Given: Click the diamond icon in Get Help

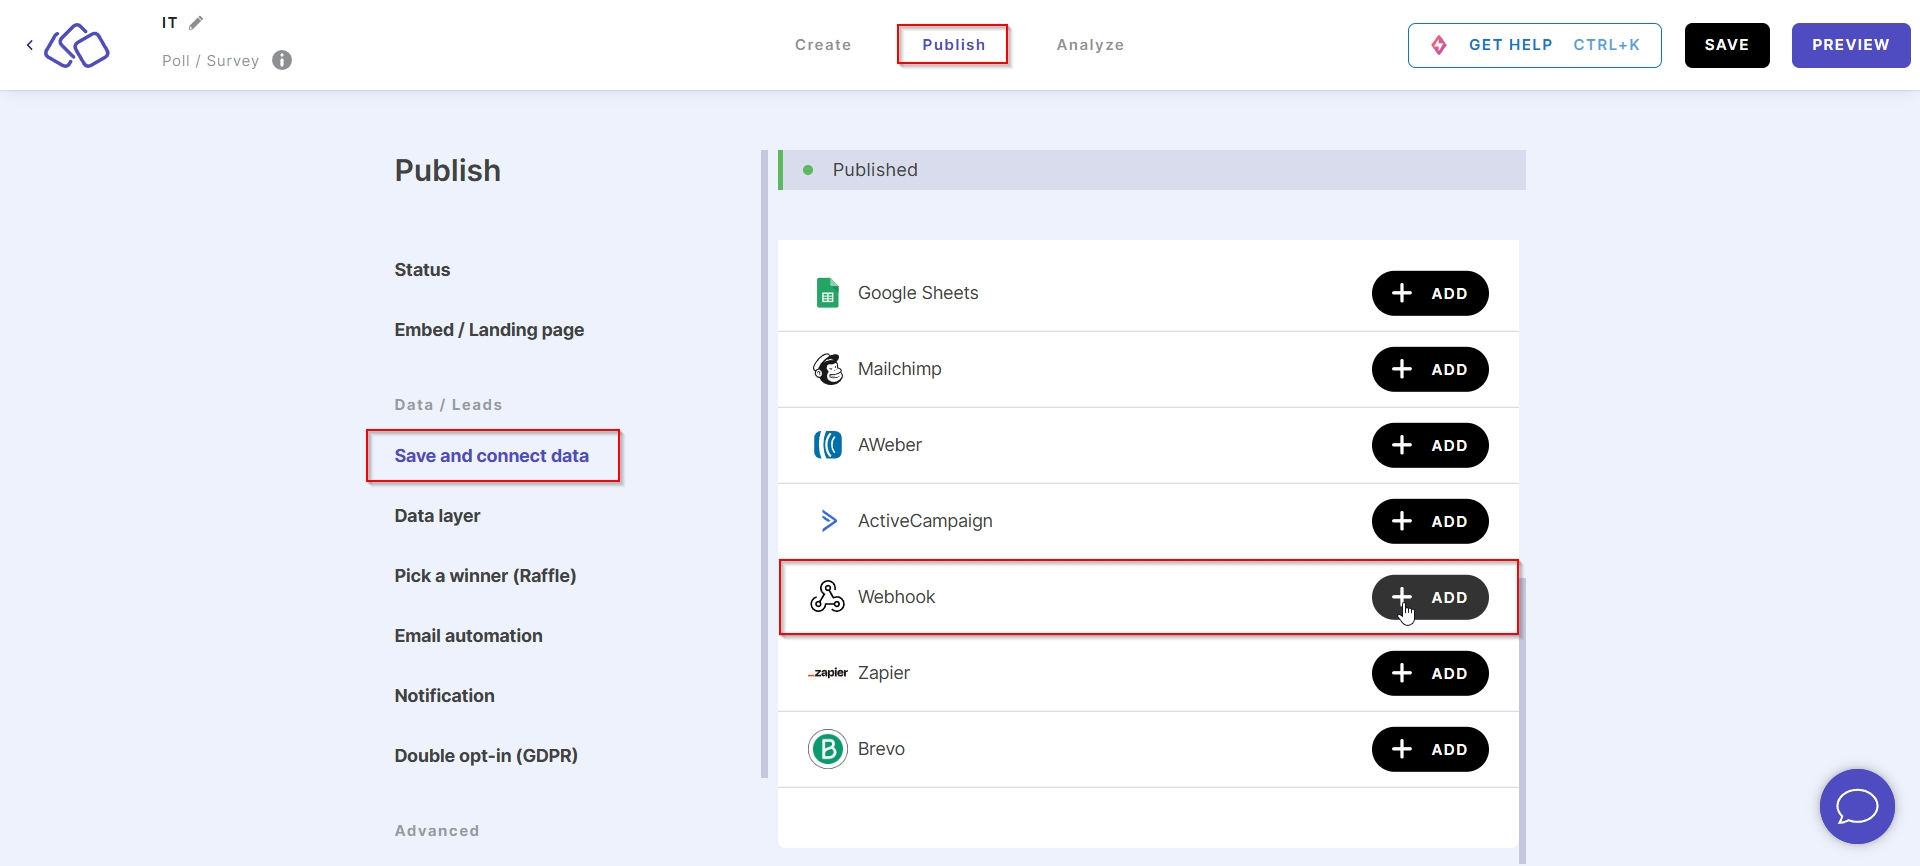Looking at the screenshot, I should 1439,45.
